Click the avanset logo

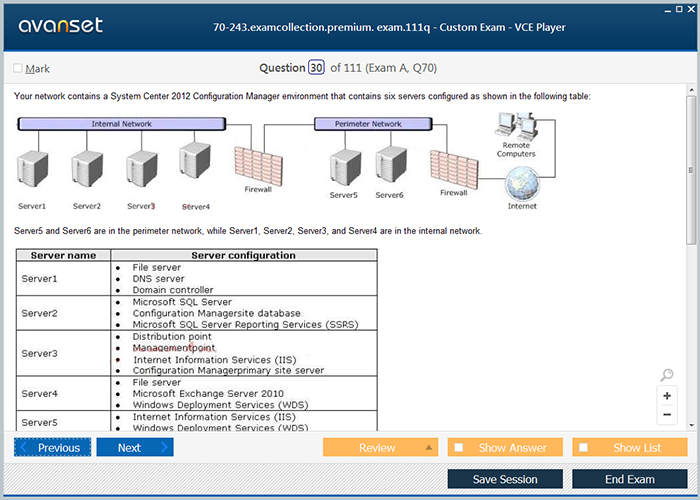point(61,25)
